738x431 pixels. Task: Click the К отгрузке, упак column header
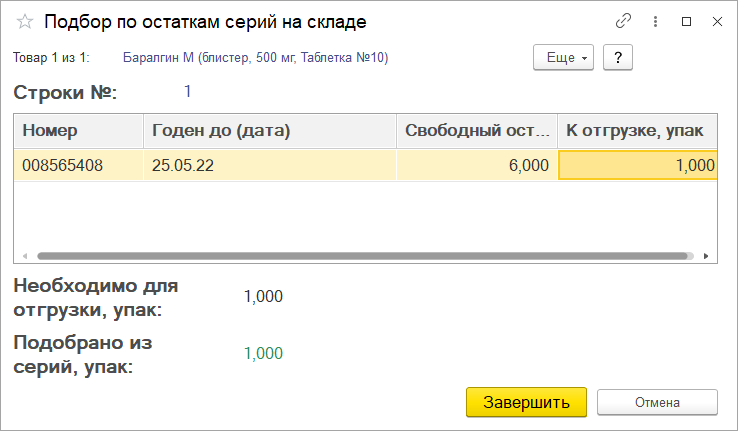(637, 130)
